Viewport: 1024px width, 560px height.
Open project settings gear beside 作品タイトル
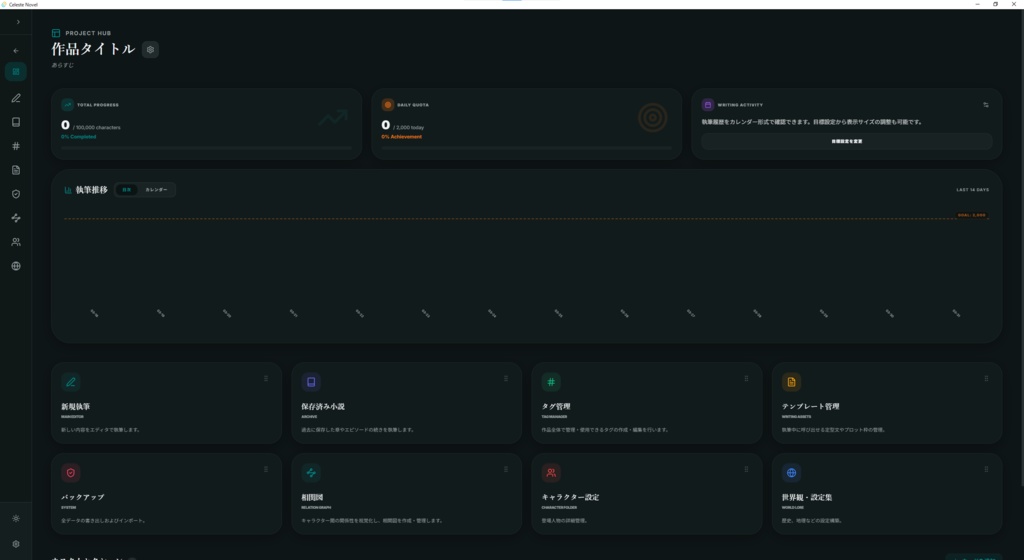[x=150, y=50]
